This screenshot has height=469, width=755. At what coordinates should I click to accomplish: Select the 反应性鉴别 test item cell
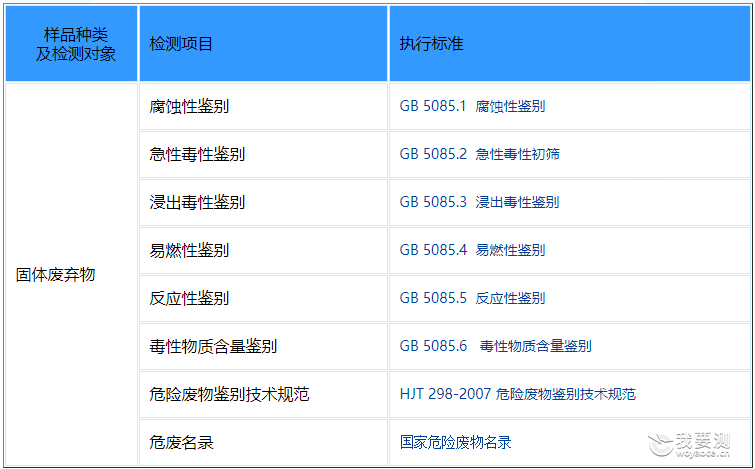(x=263, y=299)
